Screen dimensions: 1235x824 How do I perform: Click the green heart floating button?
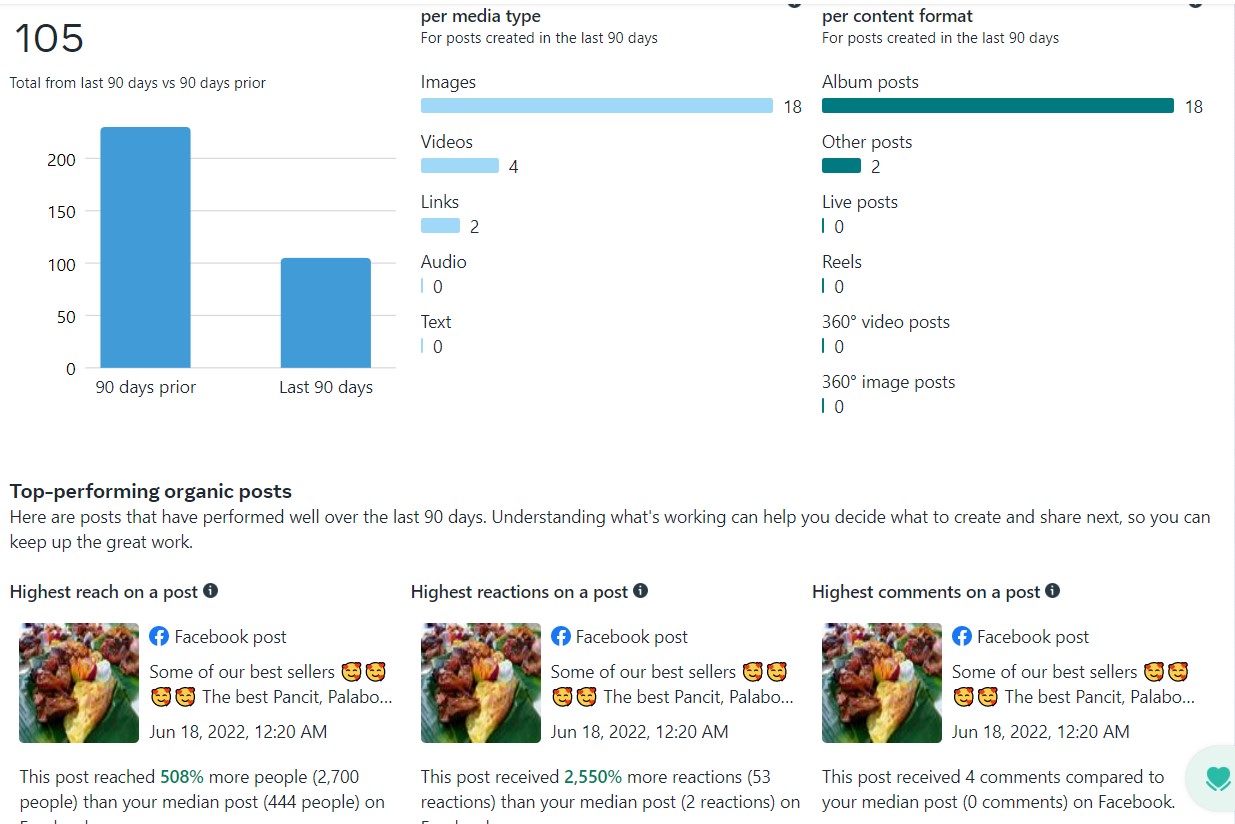tap(1216, 778)
